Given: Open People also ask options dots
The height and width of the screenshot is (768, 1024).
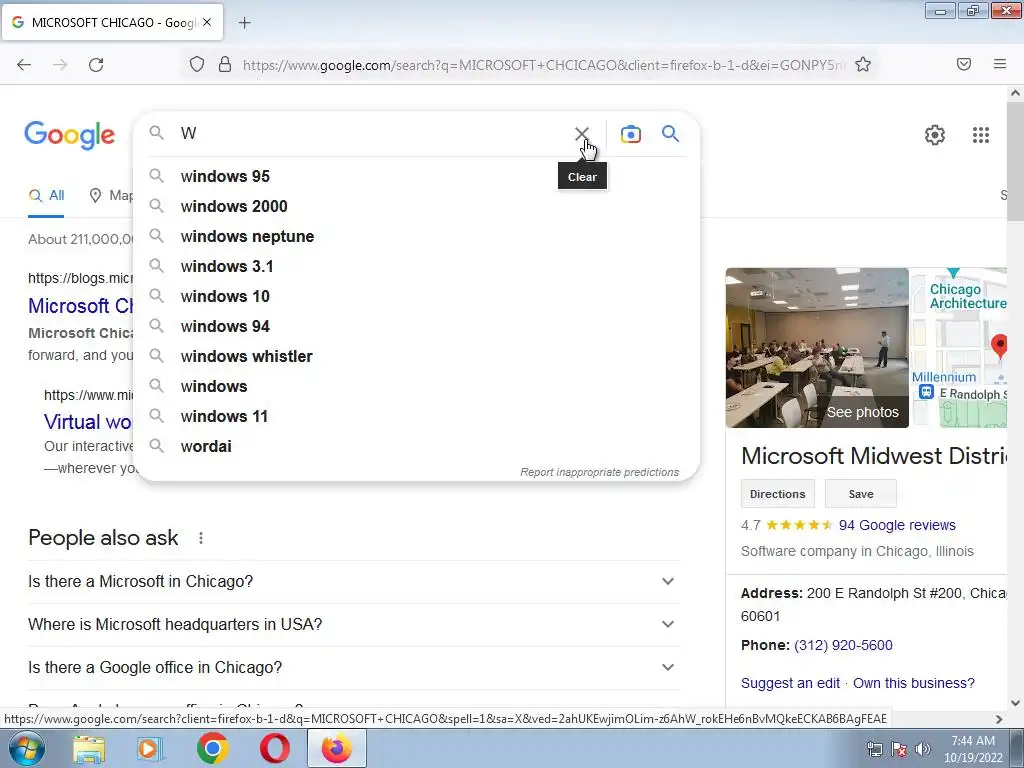Looking at the screenshot, I should (x=201, y=538).
